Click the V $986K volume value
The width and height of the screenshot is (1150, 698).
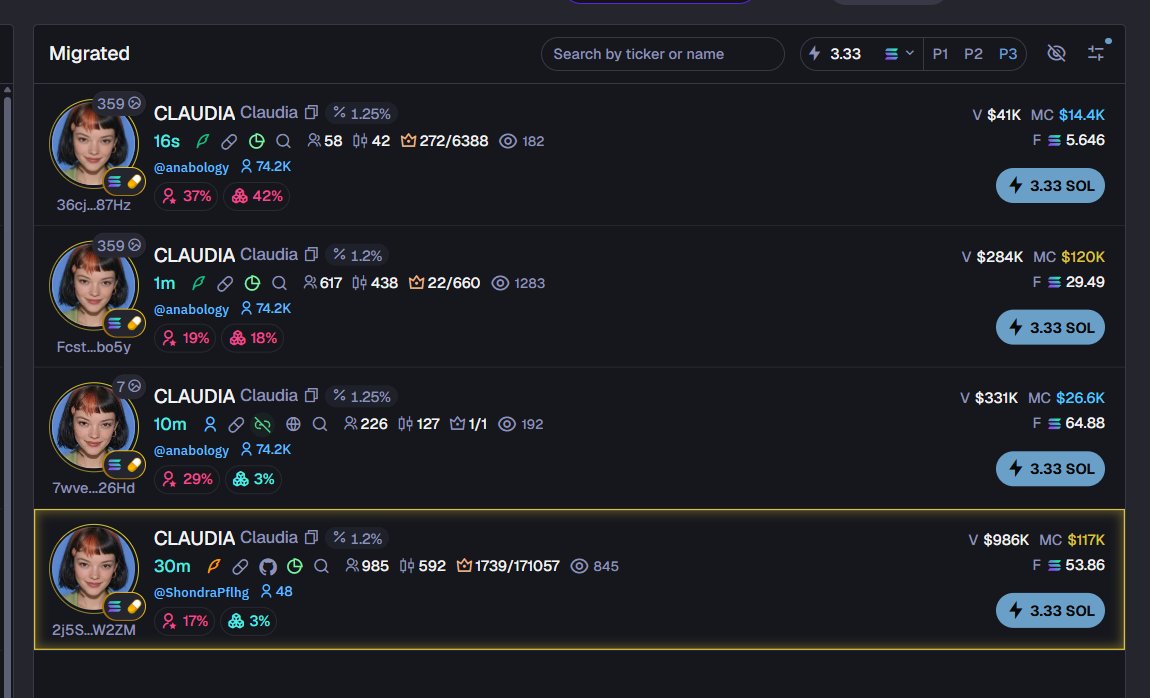point(998,540)
